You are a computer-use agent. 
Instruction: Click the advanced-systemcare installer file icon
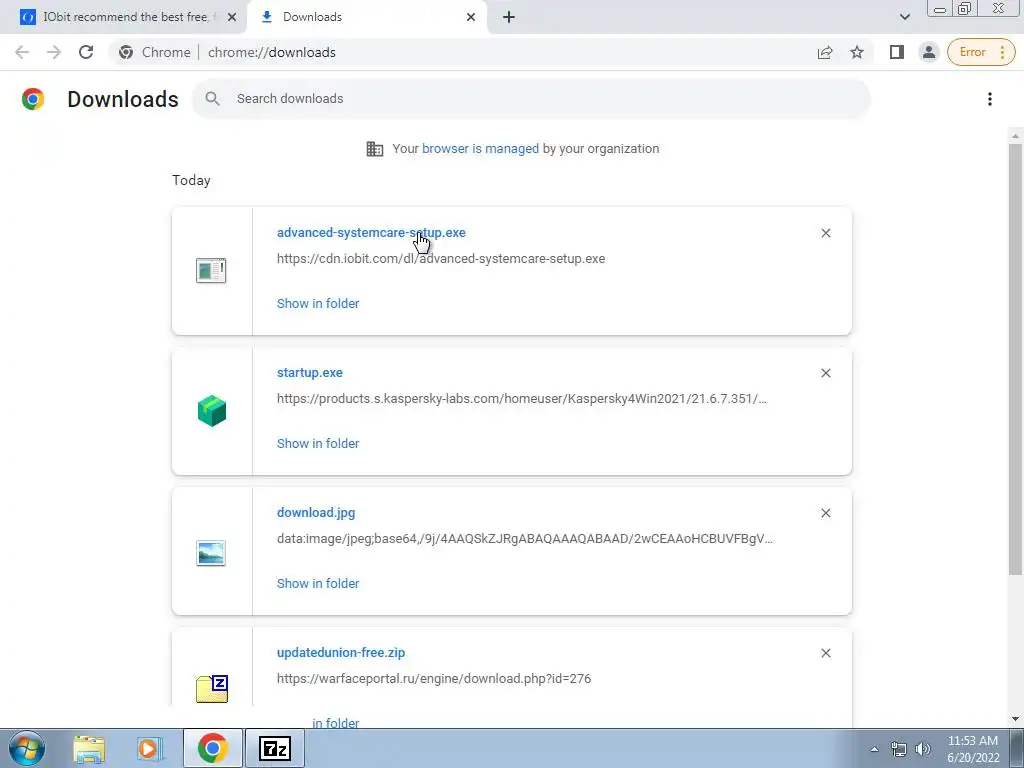pos(211,270)
